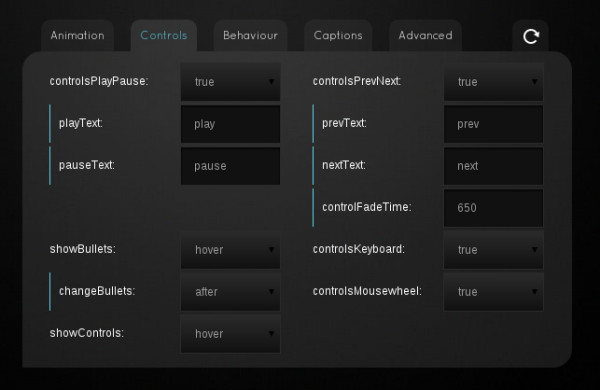Open the changeBullets dropdown
The height and width of the screenshot is (390, 600).
(230, 292)
